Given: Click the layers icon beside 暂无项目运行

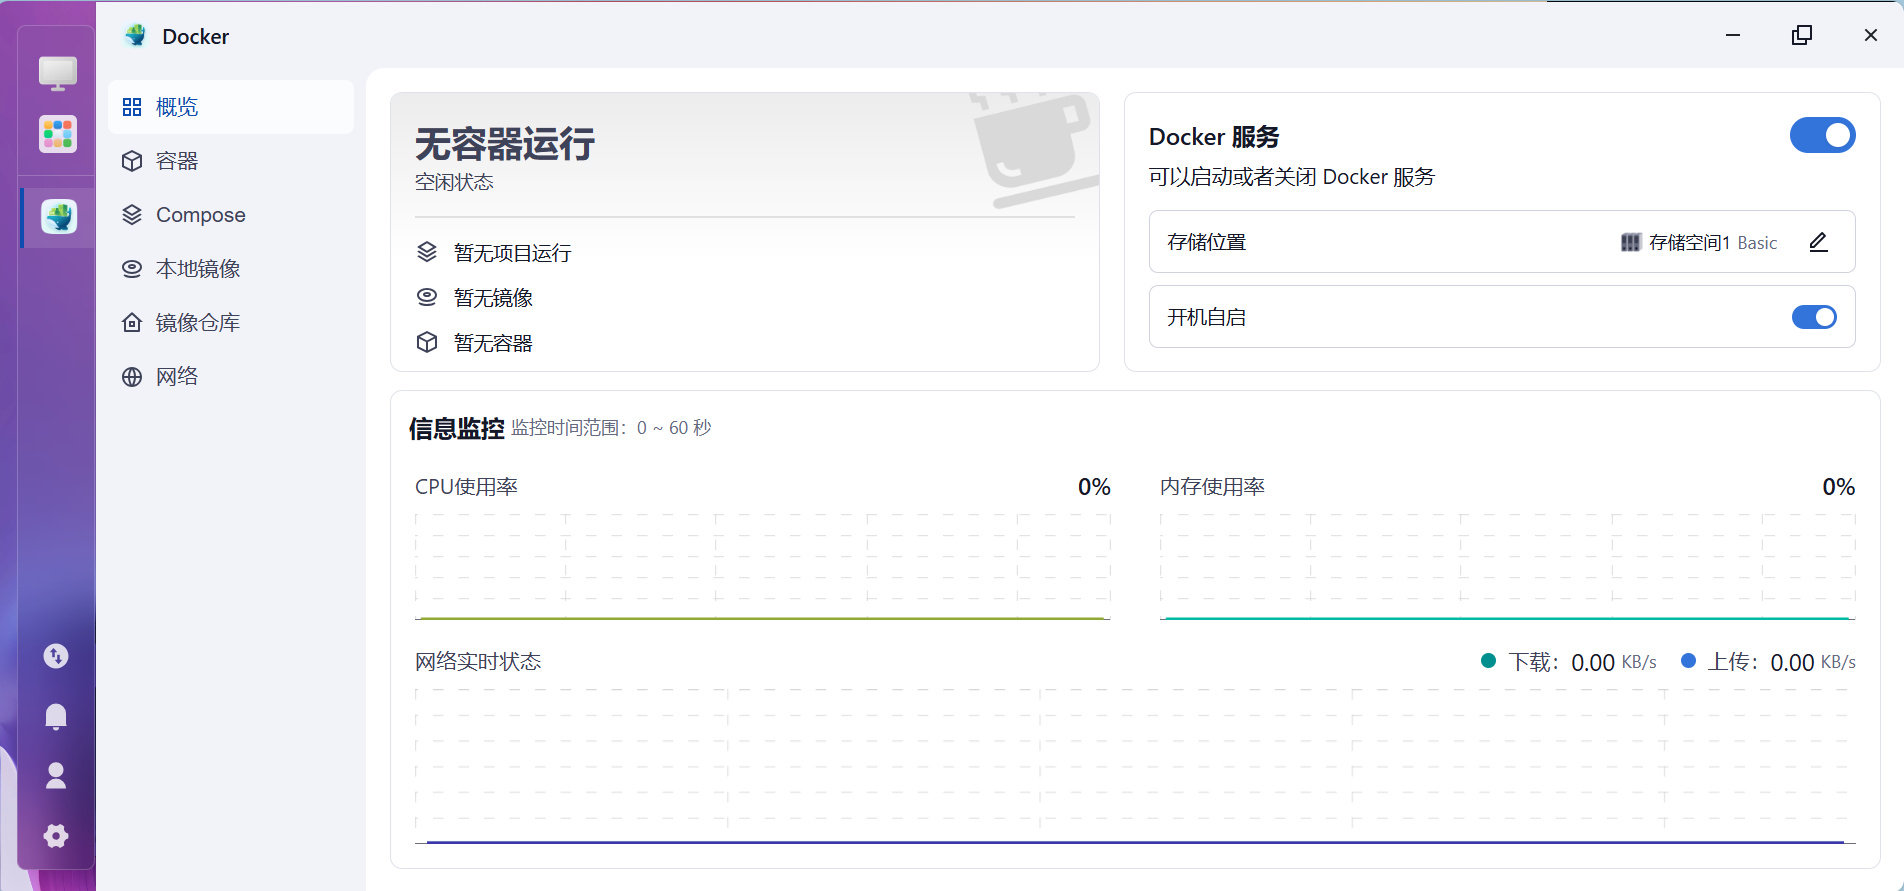Looking at the screenshot, I should (x=427, y=252).
